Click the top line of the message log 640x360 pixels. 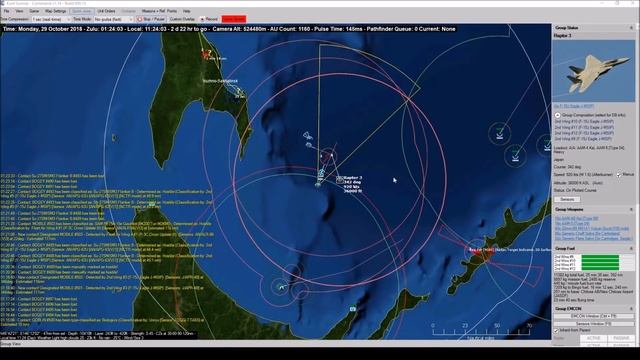(52, 176)
